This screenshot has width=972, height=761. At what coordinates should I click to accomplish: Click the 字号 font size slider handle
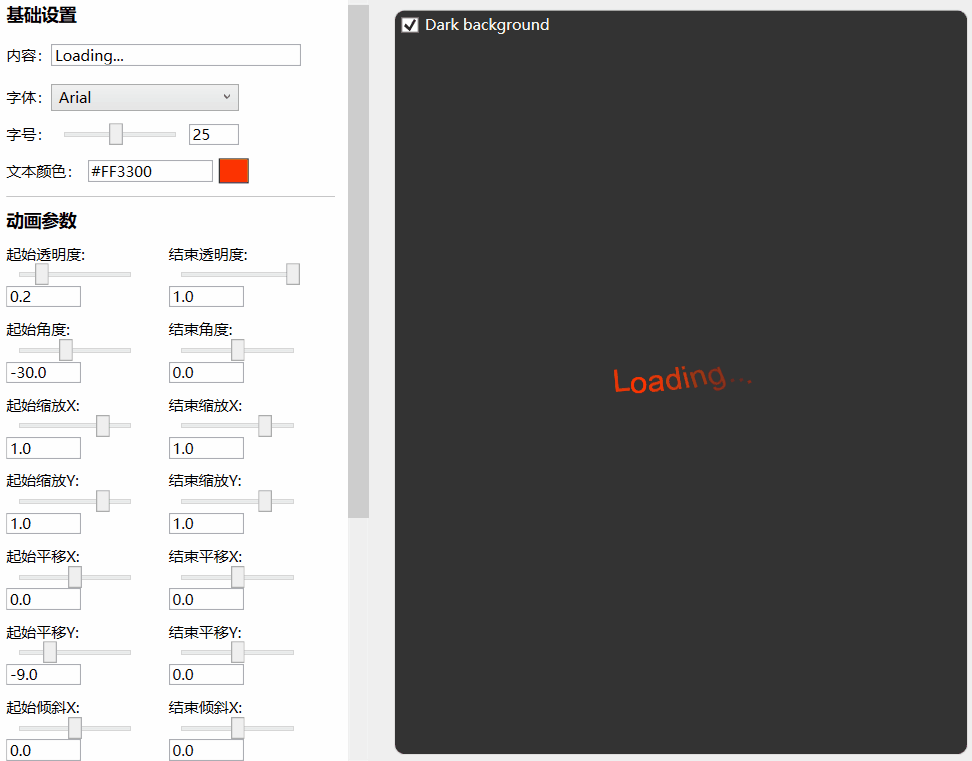click(x=117, y=133)
